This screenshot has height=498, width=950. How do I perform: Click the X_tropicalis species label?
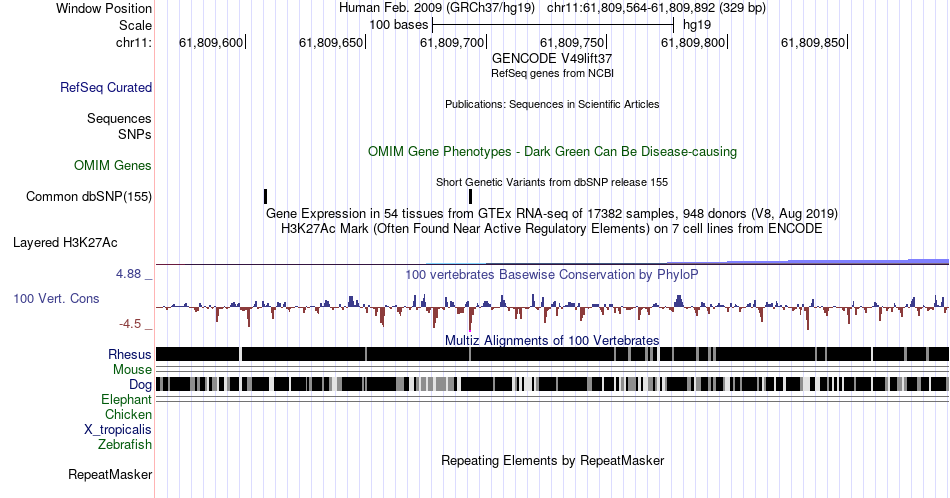[x=118, y=430]
